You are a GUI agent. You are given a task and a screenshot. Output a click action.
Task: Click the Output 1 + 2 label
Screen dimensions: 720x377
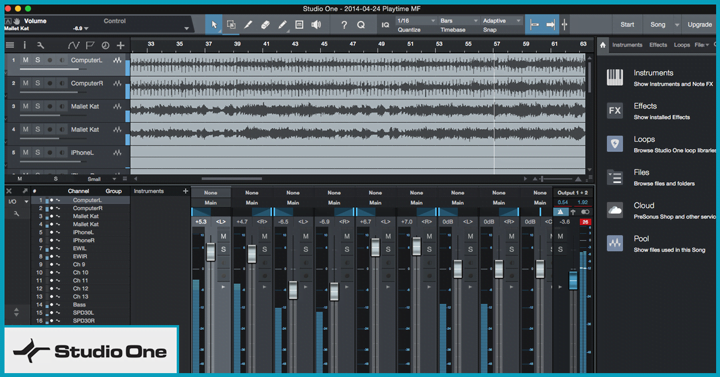(x=572, y=193)
